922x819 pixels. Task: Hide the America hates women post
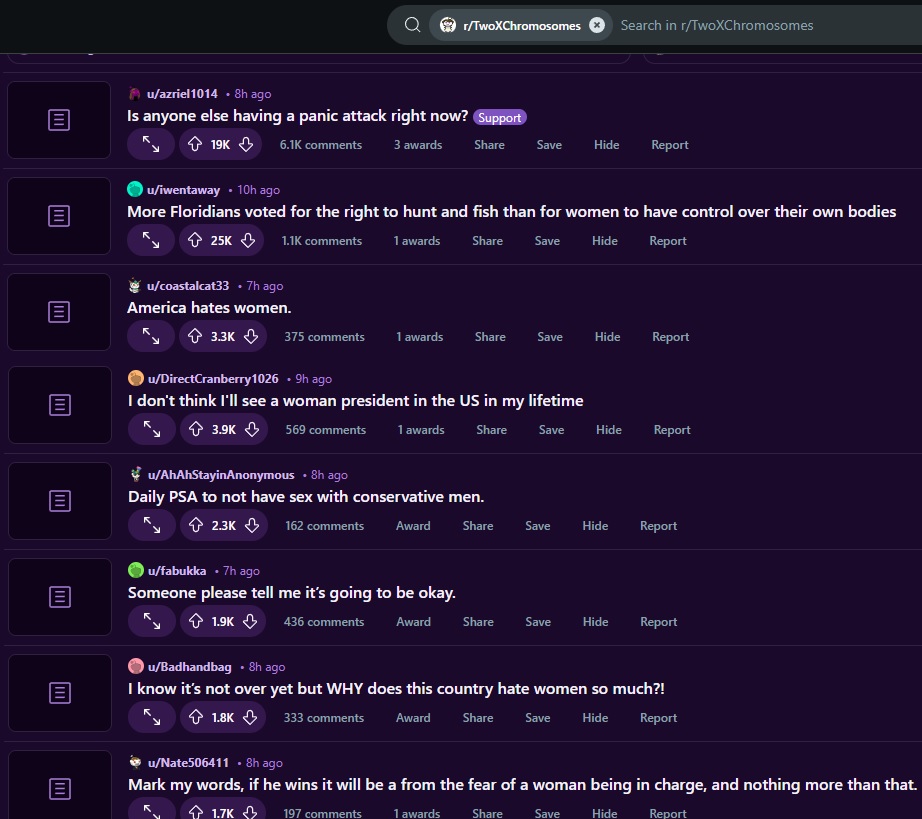click(x=607, y=337)
